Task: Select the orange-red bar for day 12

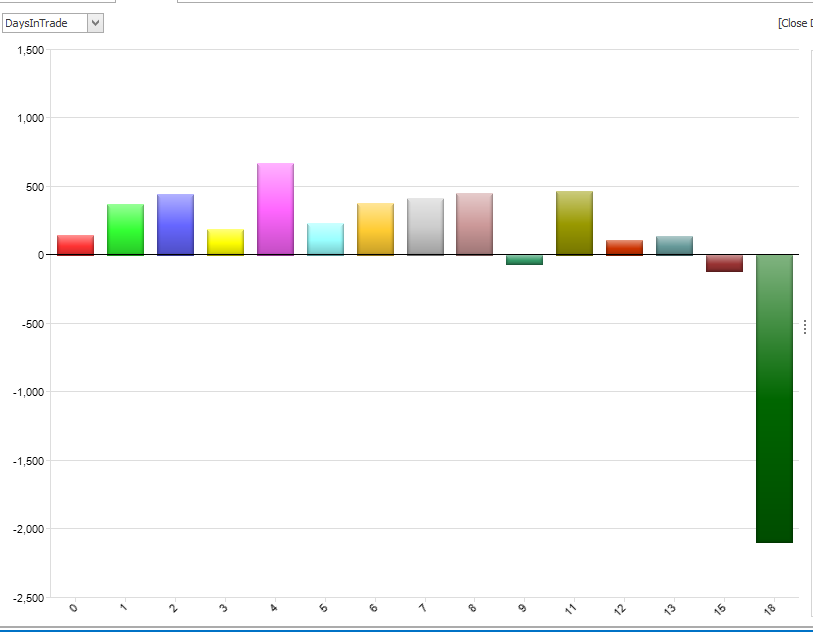Action: (x=624, y=247)
